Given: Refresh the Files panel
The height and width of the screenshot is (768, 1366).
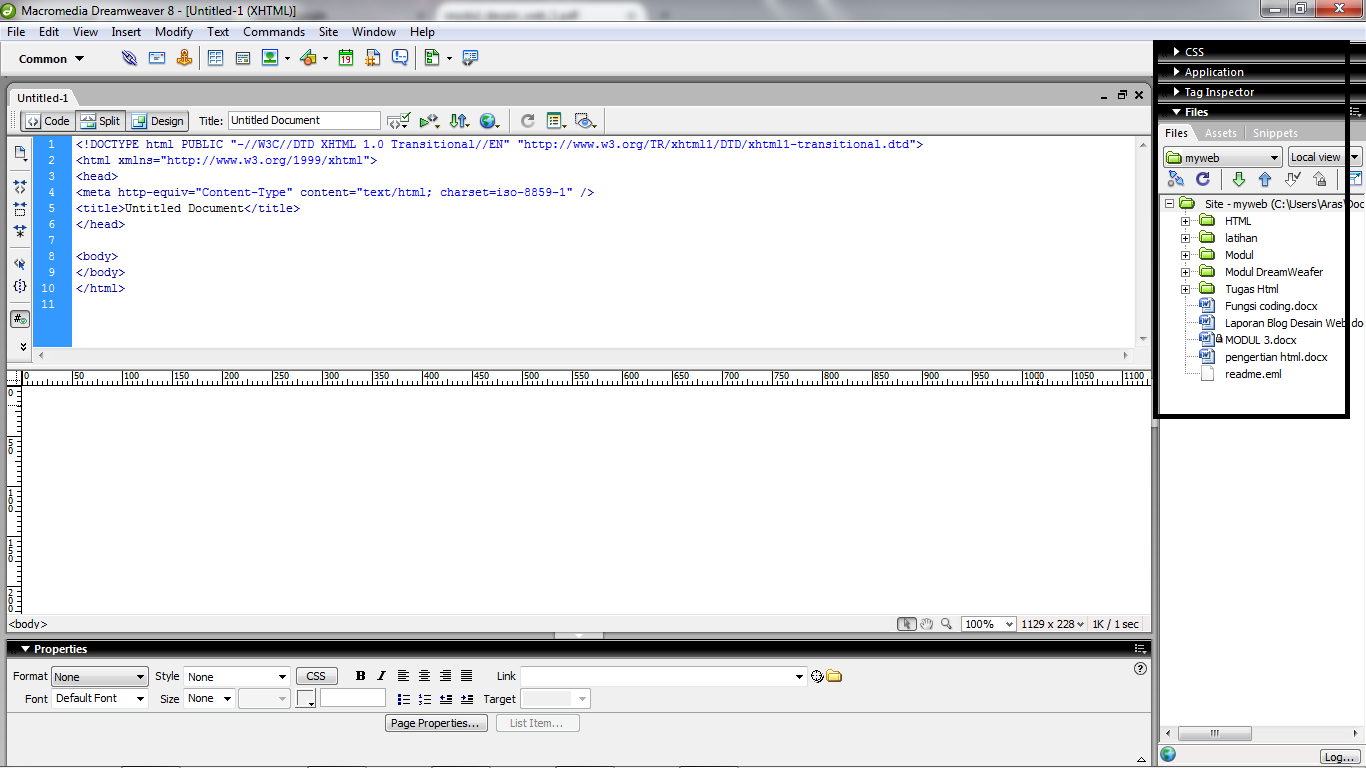Looking at the screenshot, I should click(1203, 179).
